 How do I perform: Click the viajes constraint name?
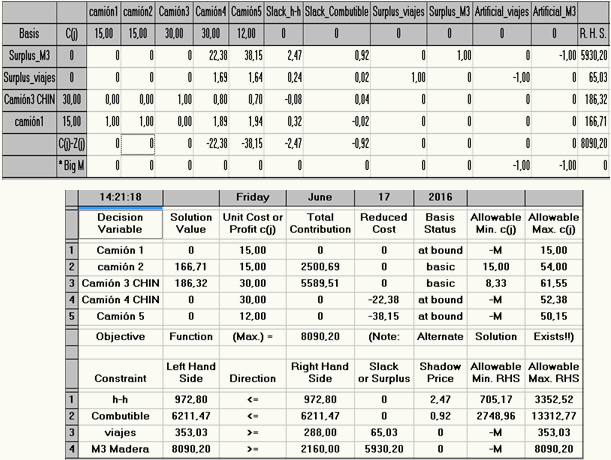pyautogui.click(x=120, y=433)
